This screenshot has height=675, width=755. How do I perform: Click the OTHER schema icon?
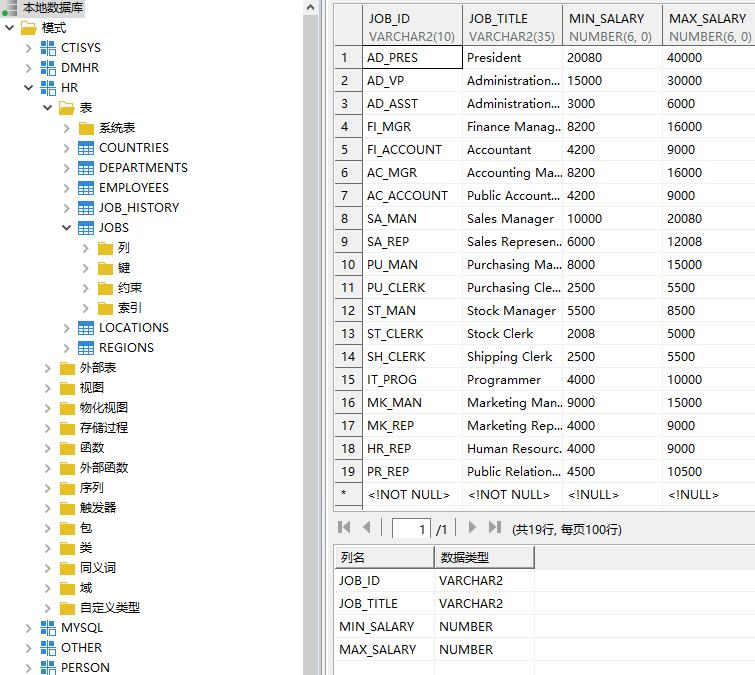pos(48,648)
